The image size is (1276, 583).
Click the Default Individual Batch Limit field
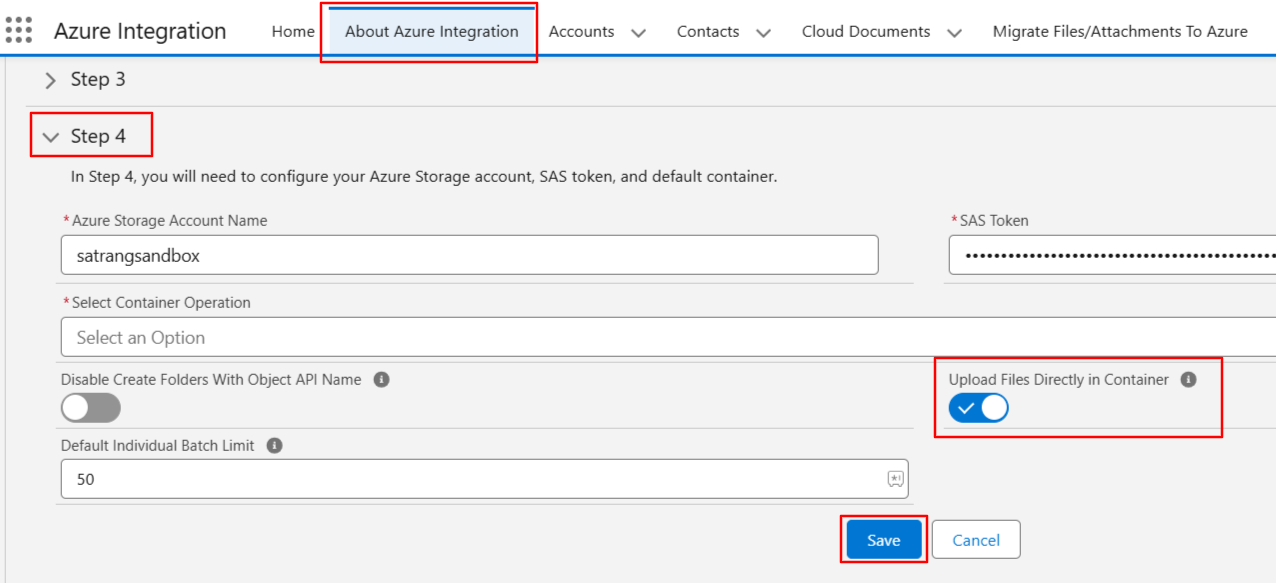pyautogui.click(x=485, y=479)
